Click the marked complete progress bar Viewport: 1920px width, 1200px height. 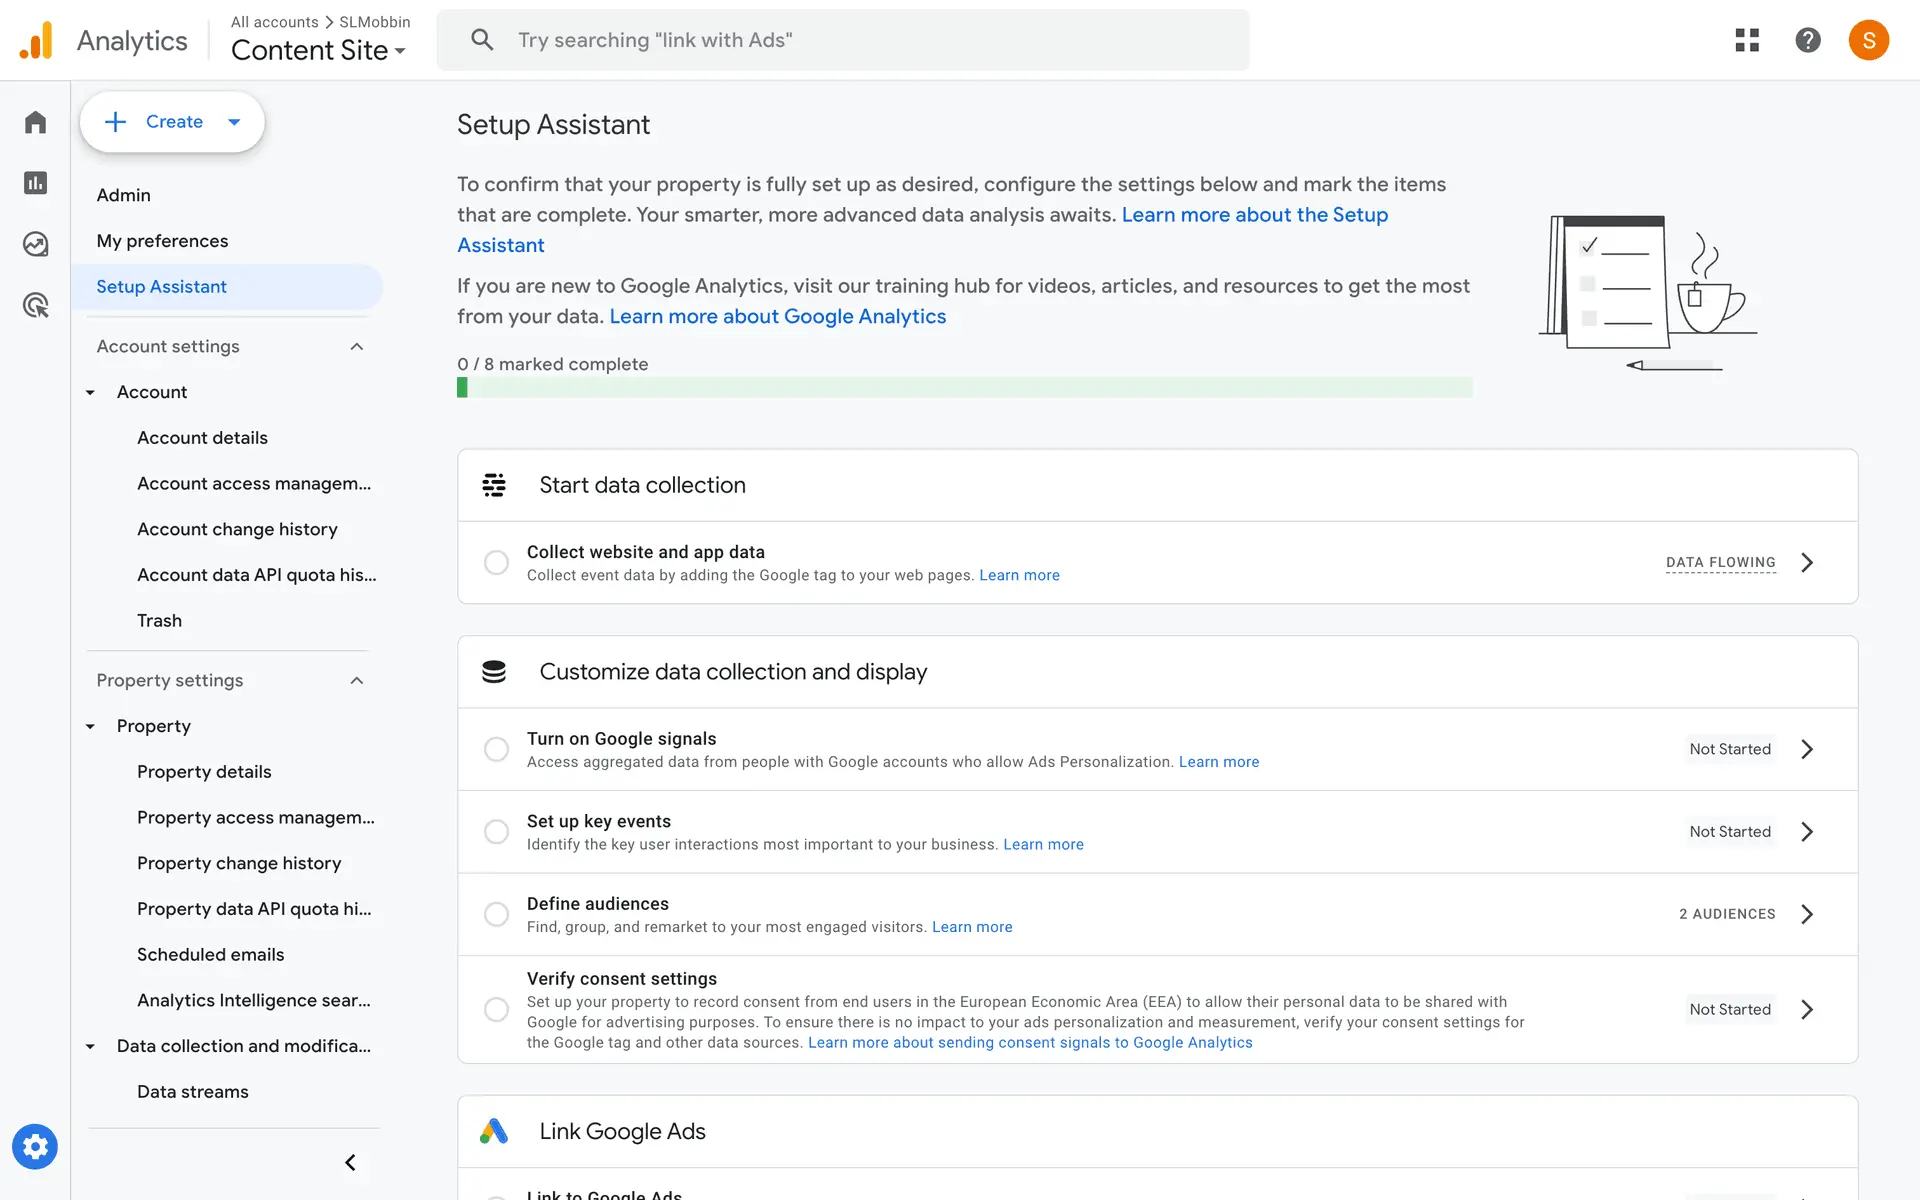click(x=964, y=387)
